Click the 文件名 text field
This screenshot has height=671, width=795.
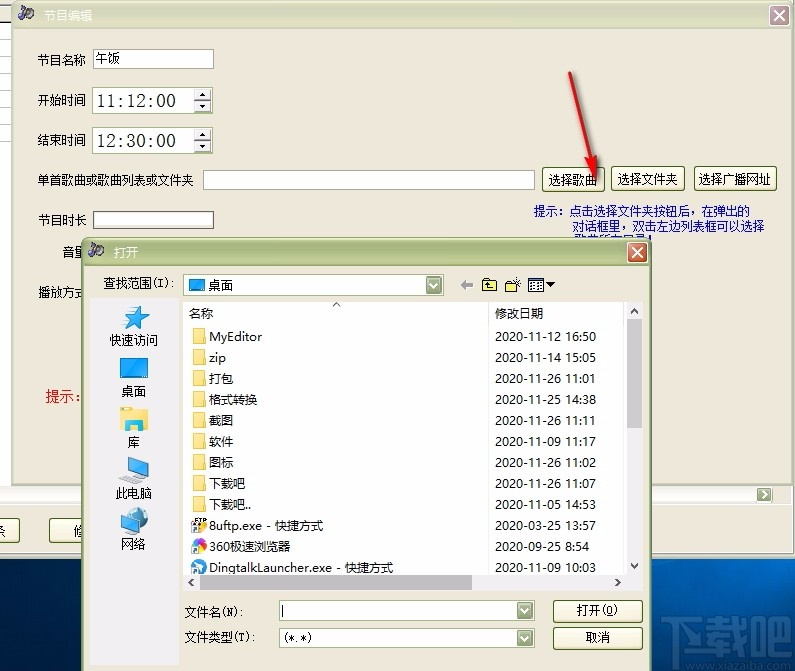[398, 611]
